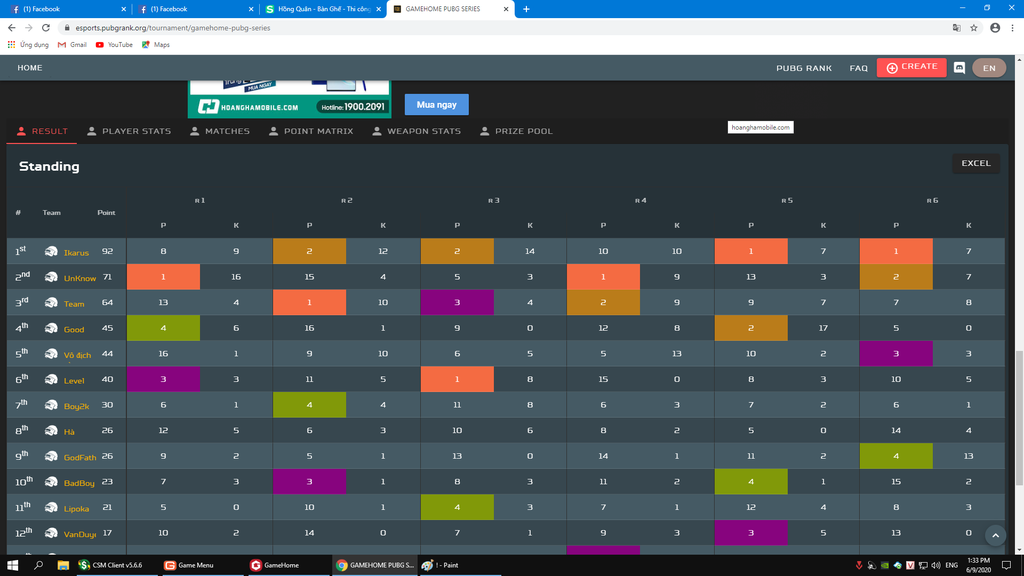Click the ENG input language indicator
This screenshot has height=576, width=1024.
tap(952, 565)
